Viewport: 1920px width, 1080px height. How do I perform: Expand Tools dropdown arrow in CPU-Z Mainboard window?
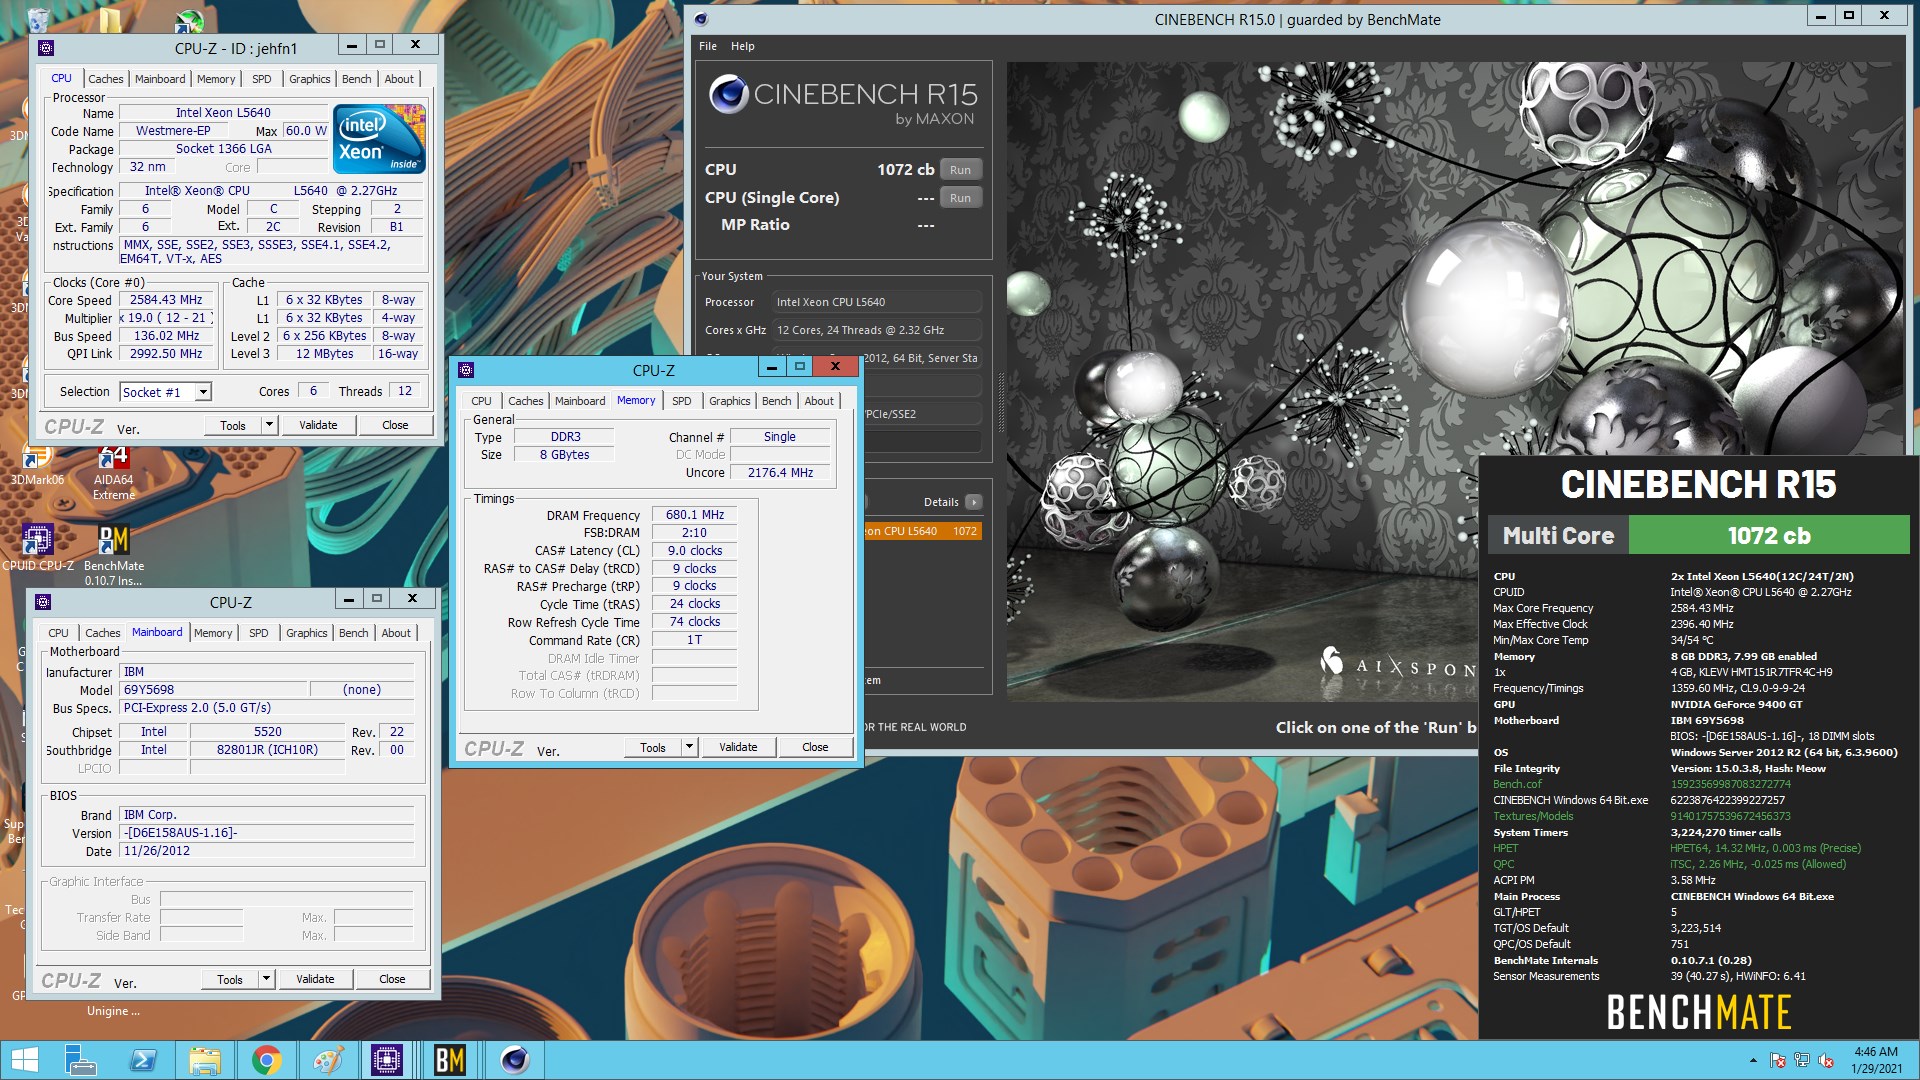coord(266,979)
